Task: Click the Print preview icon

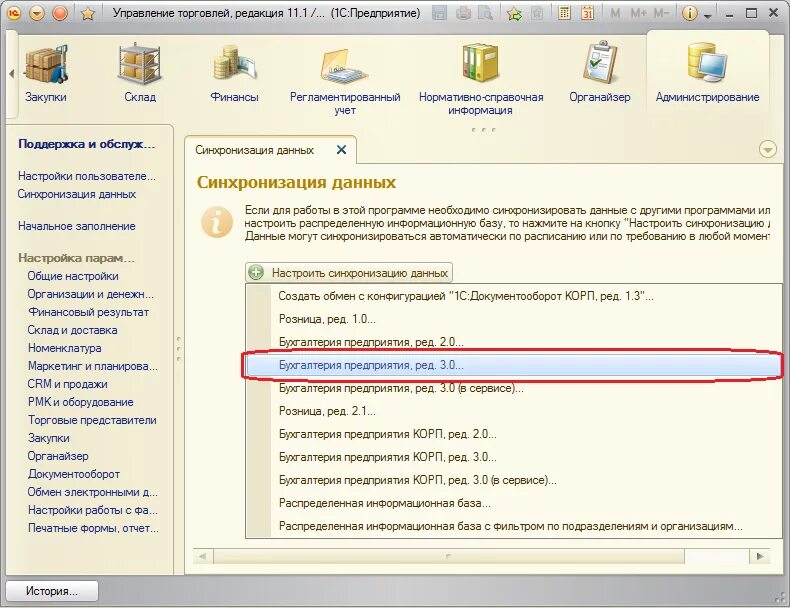Action: click(485, 14)
